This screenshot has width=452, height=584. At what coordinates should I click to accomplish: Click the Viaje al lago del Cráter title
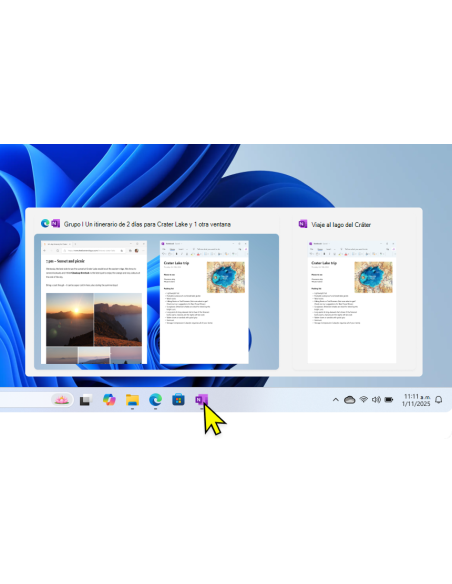pyautogui.click(x=341, y=225)
